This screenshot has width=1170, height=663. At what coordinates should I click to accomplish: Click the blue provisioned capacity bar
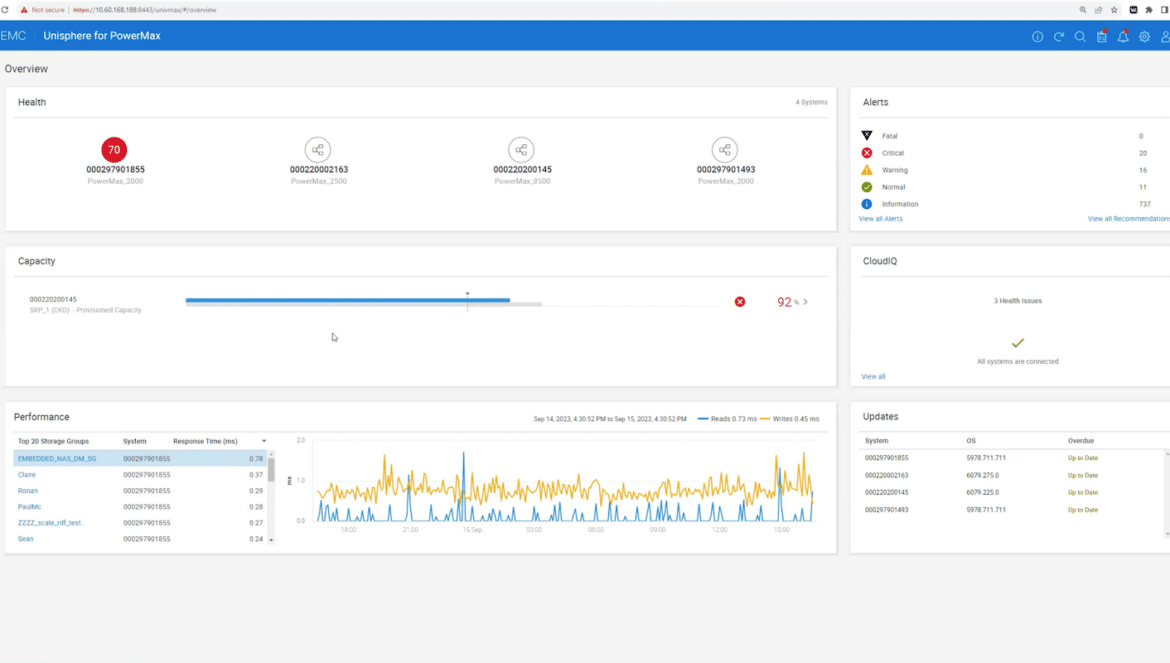[348, 301]
